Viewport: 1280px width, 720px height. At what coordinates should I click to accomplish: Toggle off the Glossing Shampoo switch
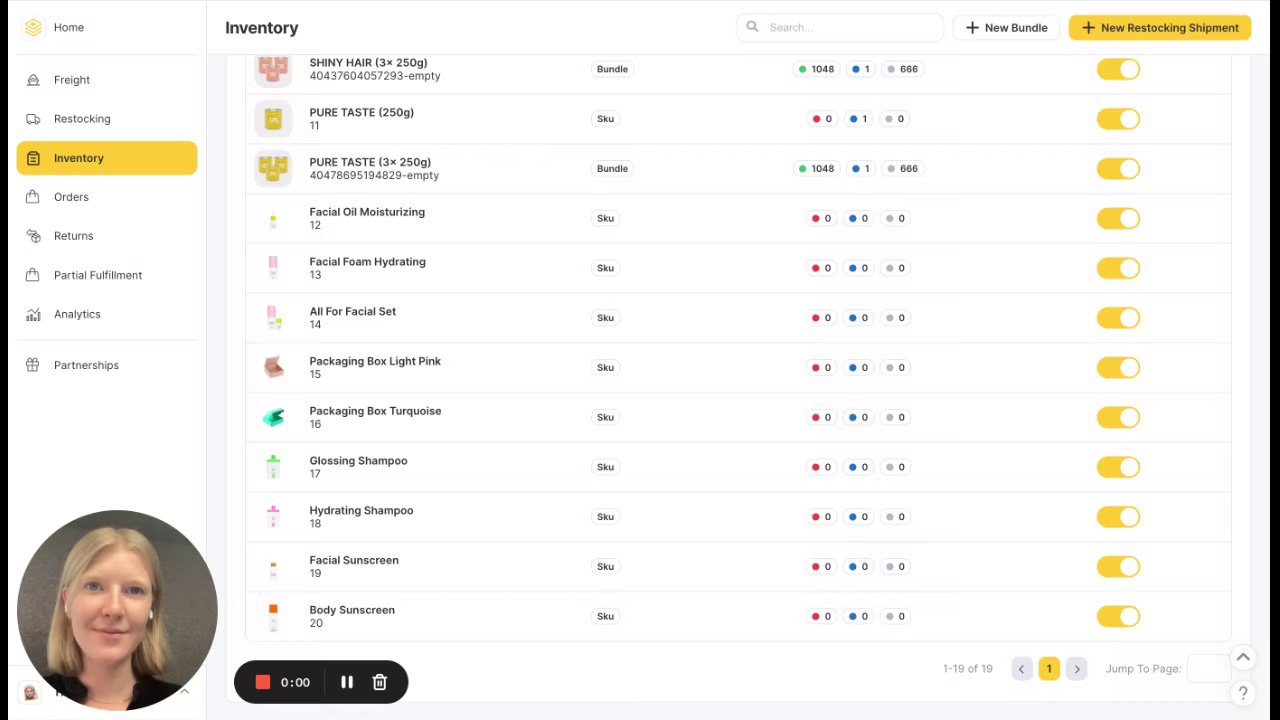pos(1118,467)
